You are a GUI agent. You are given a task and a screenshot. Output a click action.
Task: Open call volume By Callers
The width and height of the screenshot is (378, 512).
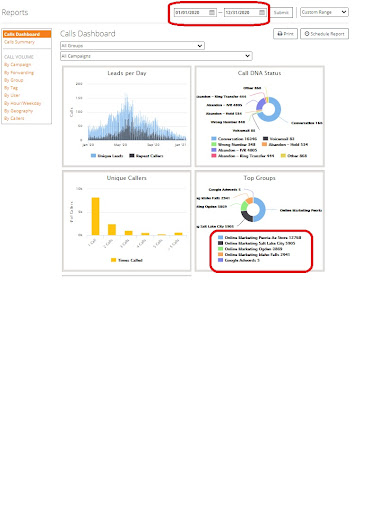(x=14, y=118)
